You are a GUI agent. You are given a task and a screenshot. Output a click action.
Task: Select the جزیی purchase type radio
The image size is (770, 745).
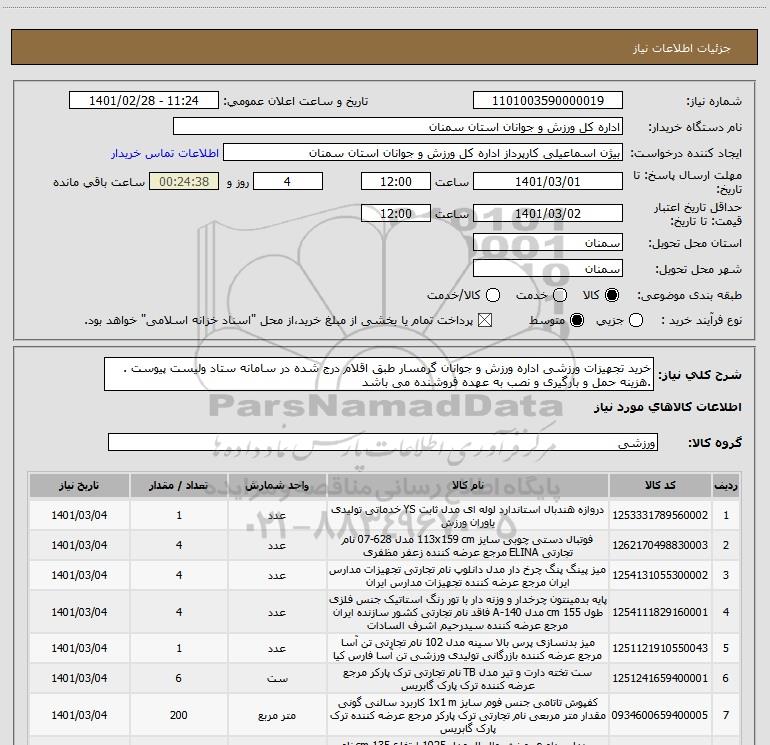(636, 320)
